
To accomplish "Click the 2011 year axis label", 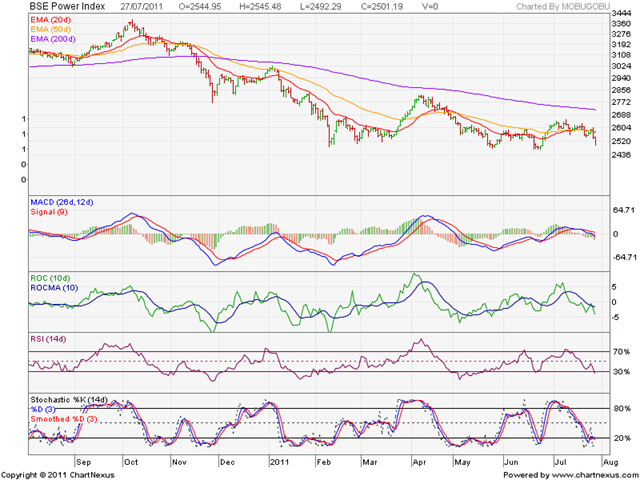I will click(280, 462).
